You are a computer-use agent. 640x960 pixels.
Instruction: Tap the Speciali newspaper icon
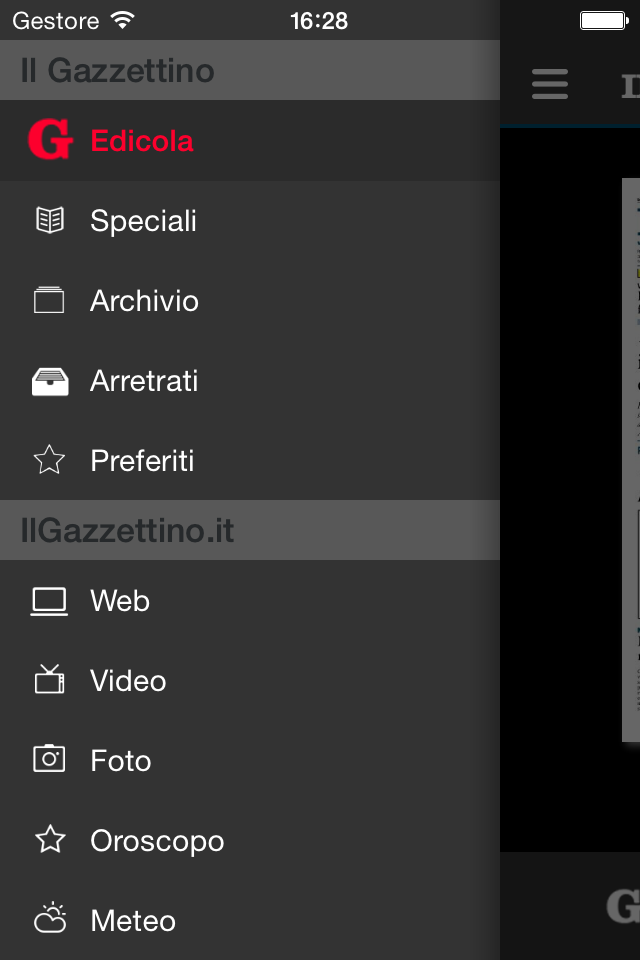[50, 220]
